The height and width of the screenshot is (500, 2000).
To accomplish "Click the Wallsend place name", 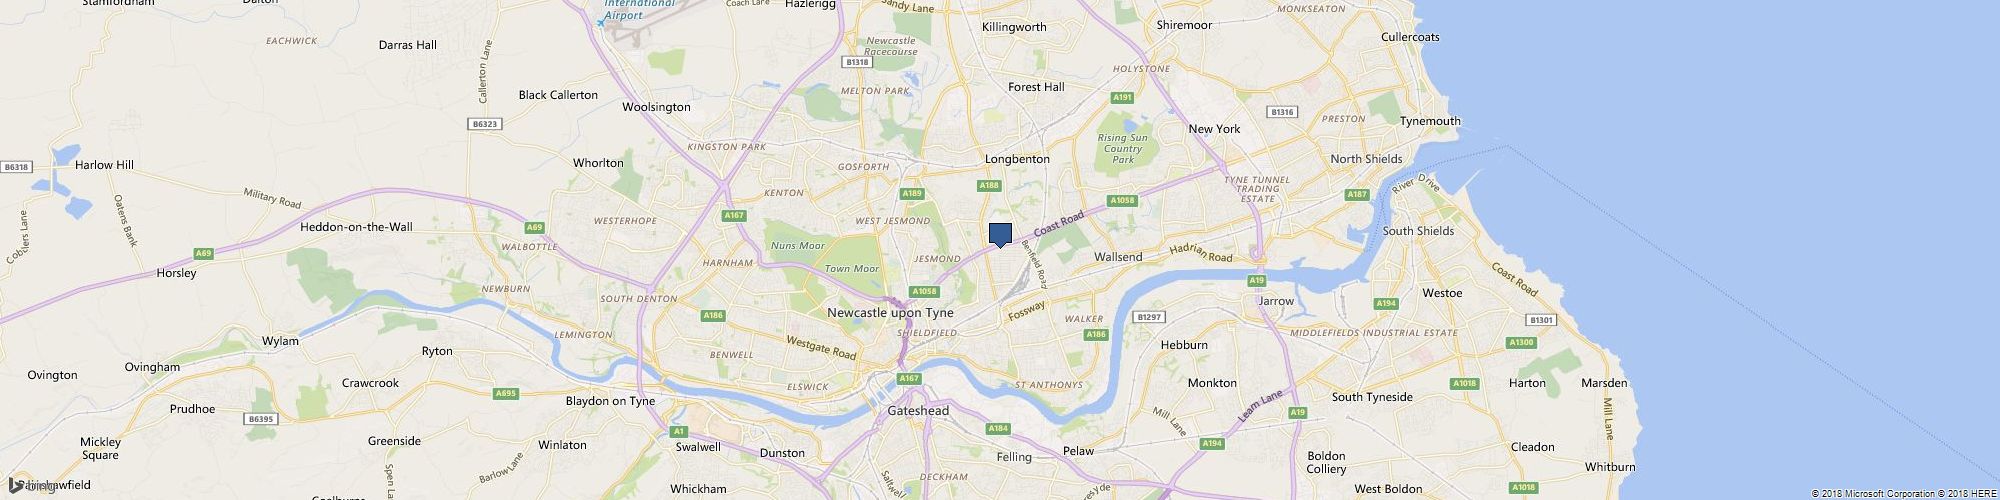I will tap(1118, 257).
